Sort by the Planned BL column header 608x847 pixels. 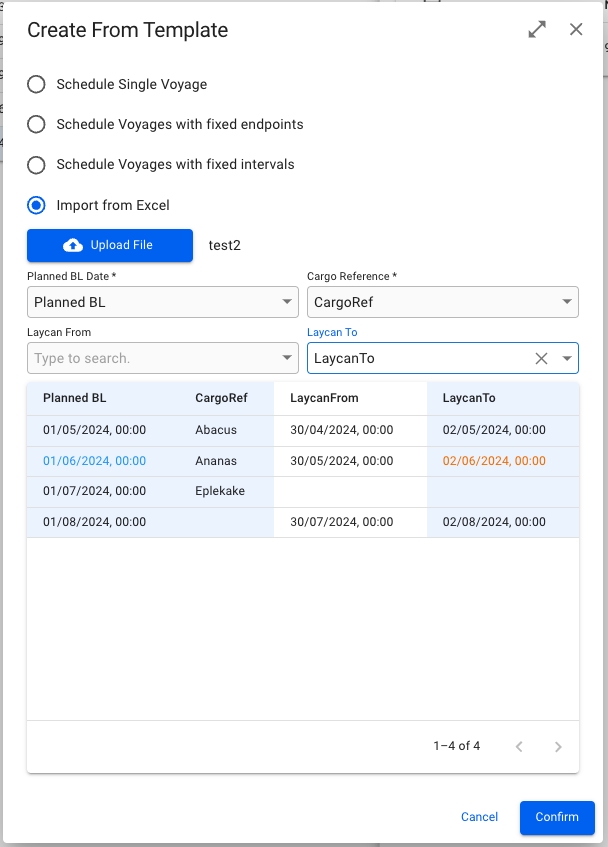tap(75, 398)
